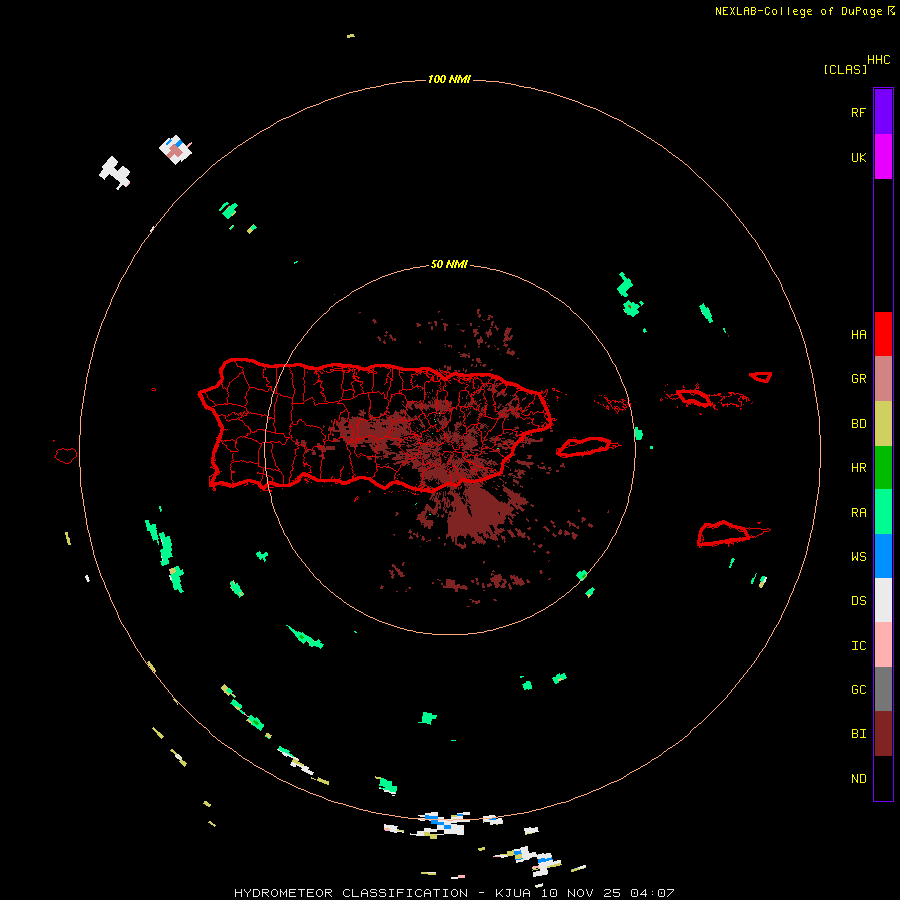
Task: Click the HR legend label
Action: click(858, 468)
